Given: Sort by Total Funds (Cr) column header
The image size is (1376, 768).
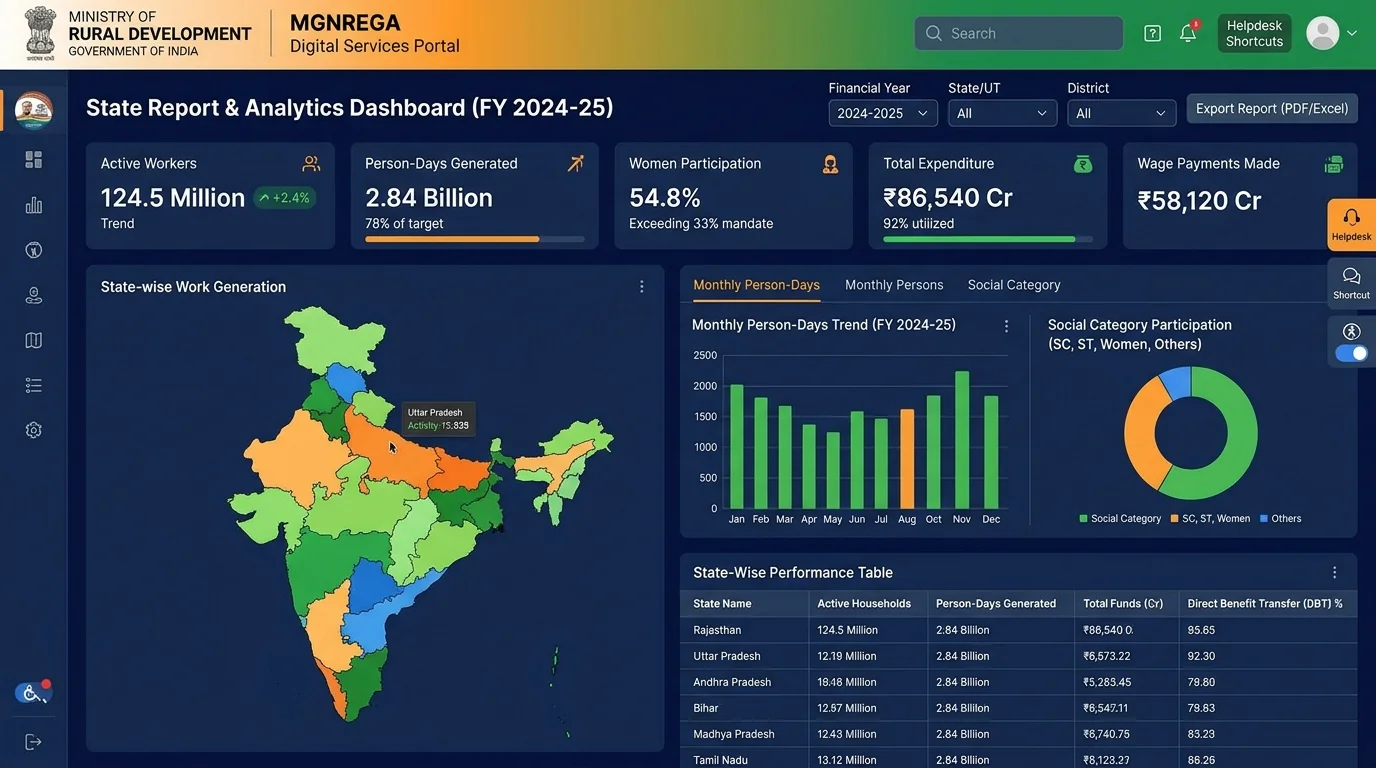Looking at the screenshot, I should click(1123, 604).
